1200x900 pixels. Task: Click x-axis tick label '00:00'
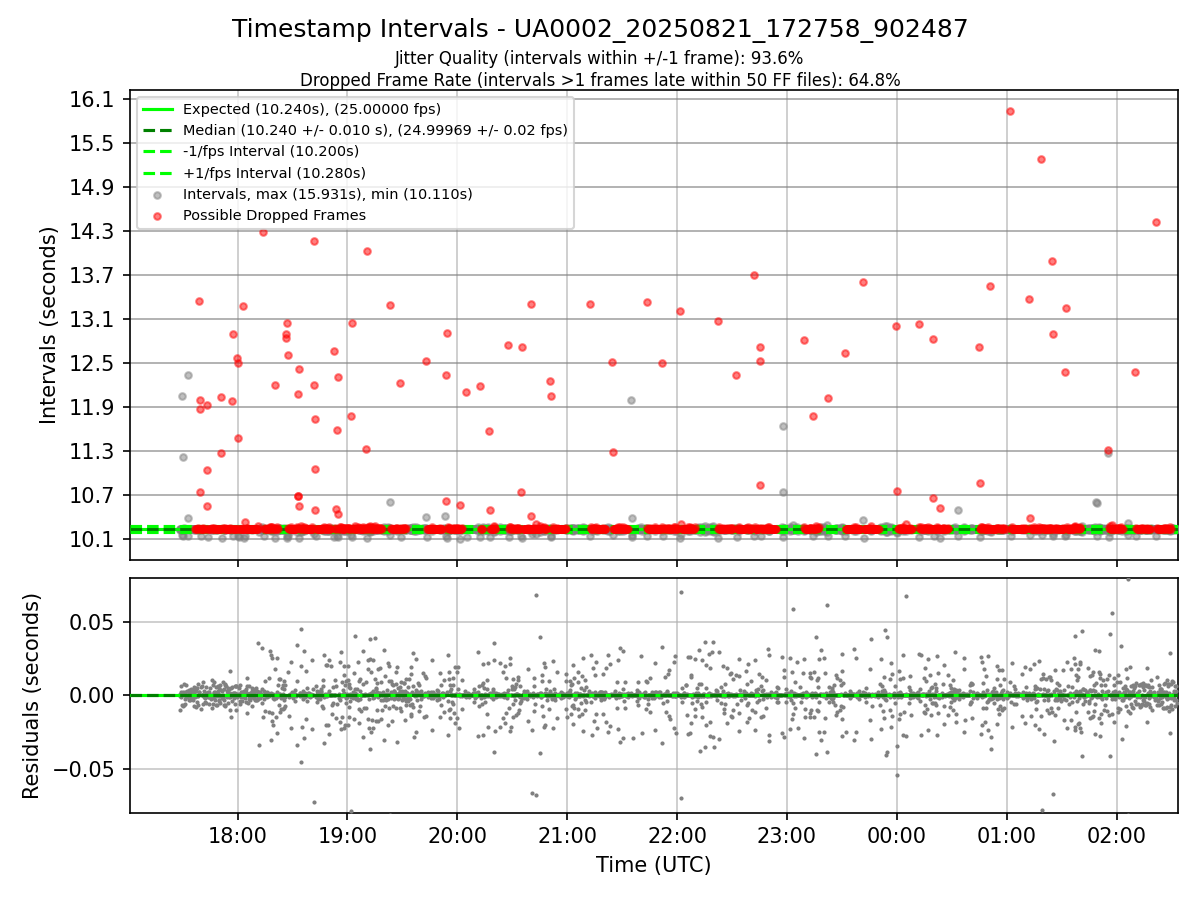[897, 835]
